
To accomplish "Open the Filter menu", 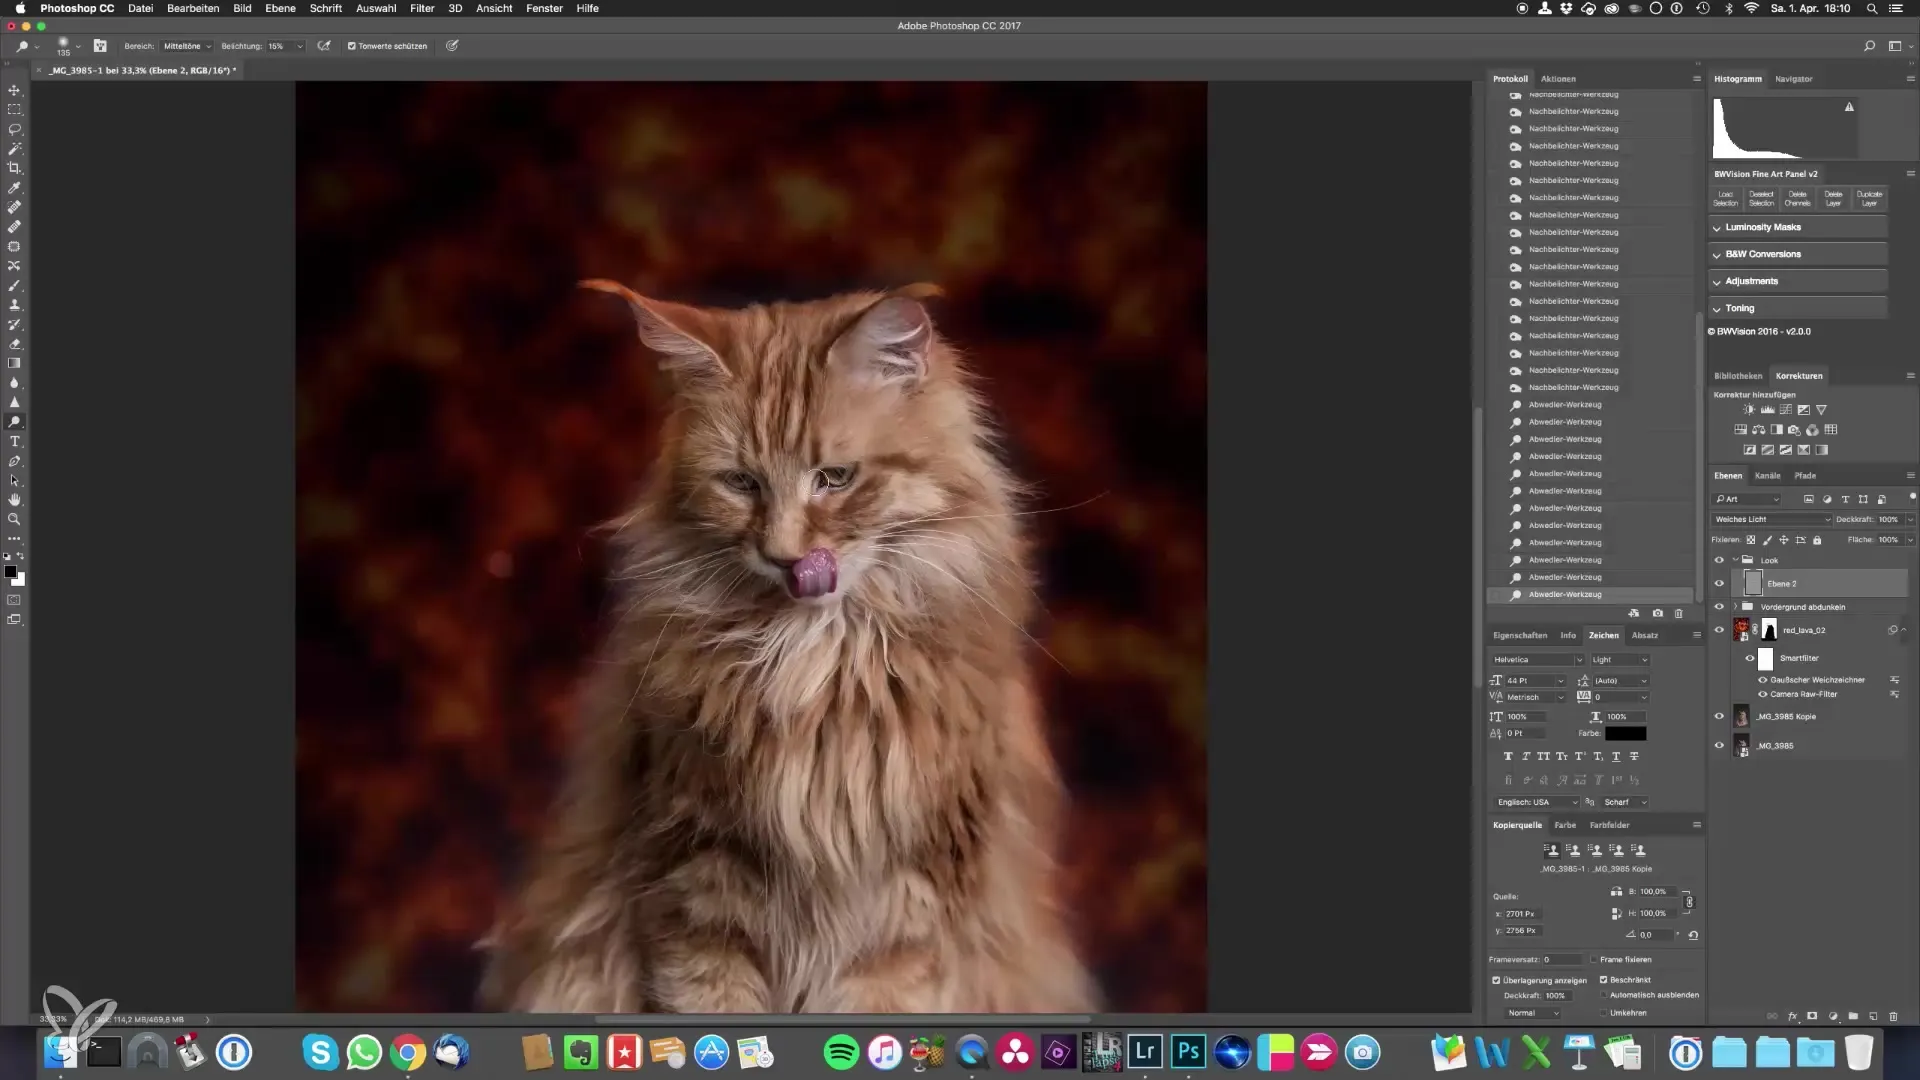I will pos(421,8).
